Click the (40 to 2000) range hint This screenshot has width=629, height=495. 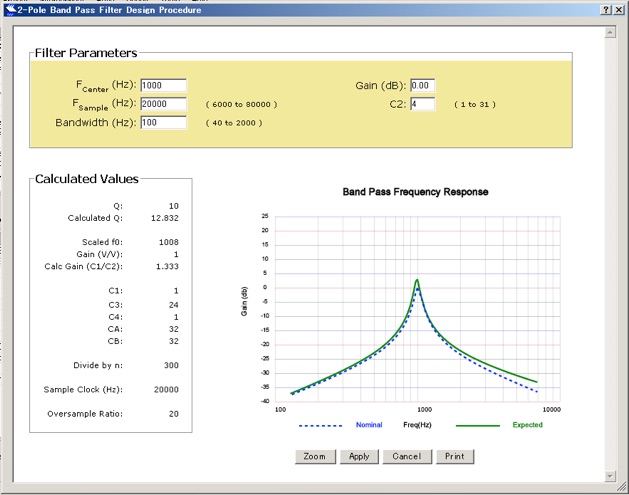pos(234,123)
